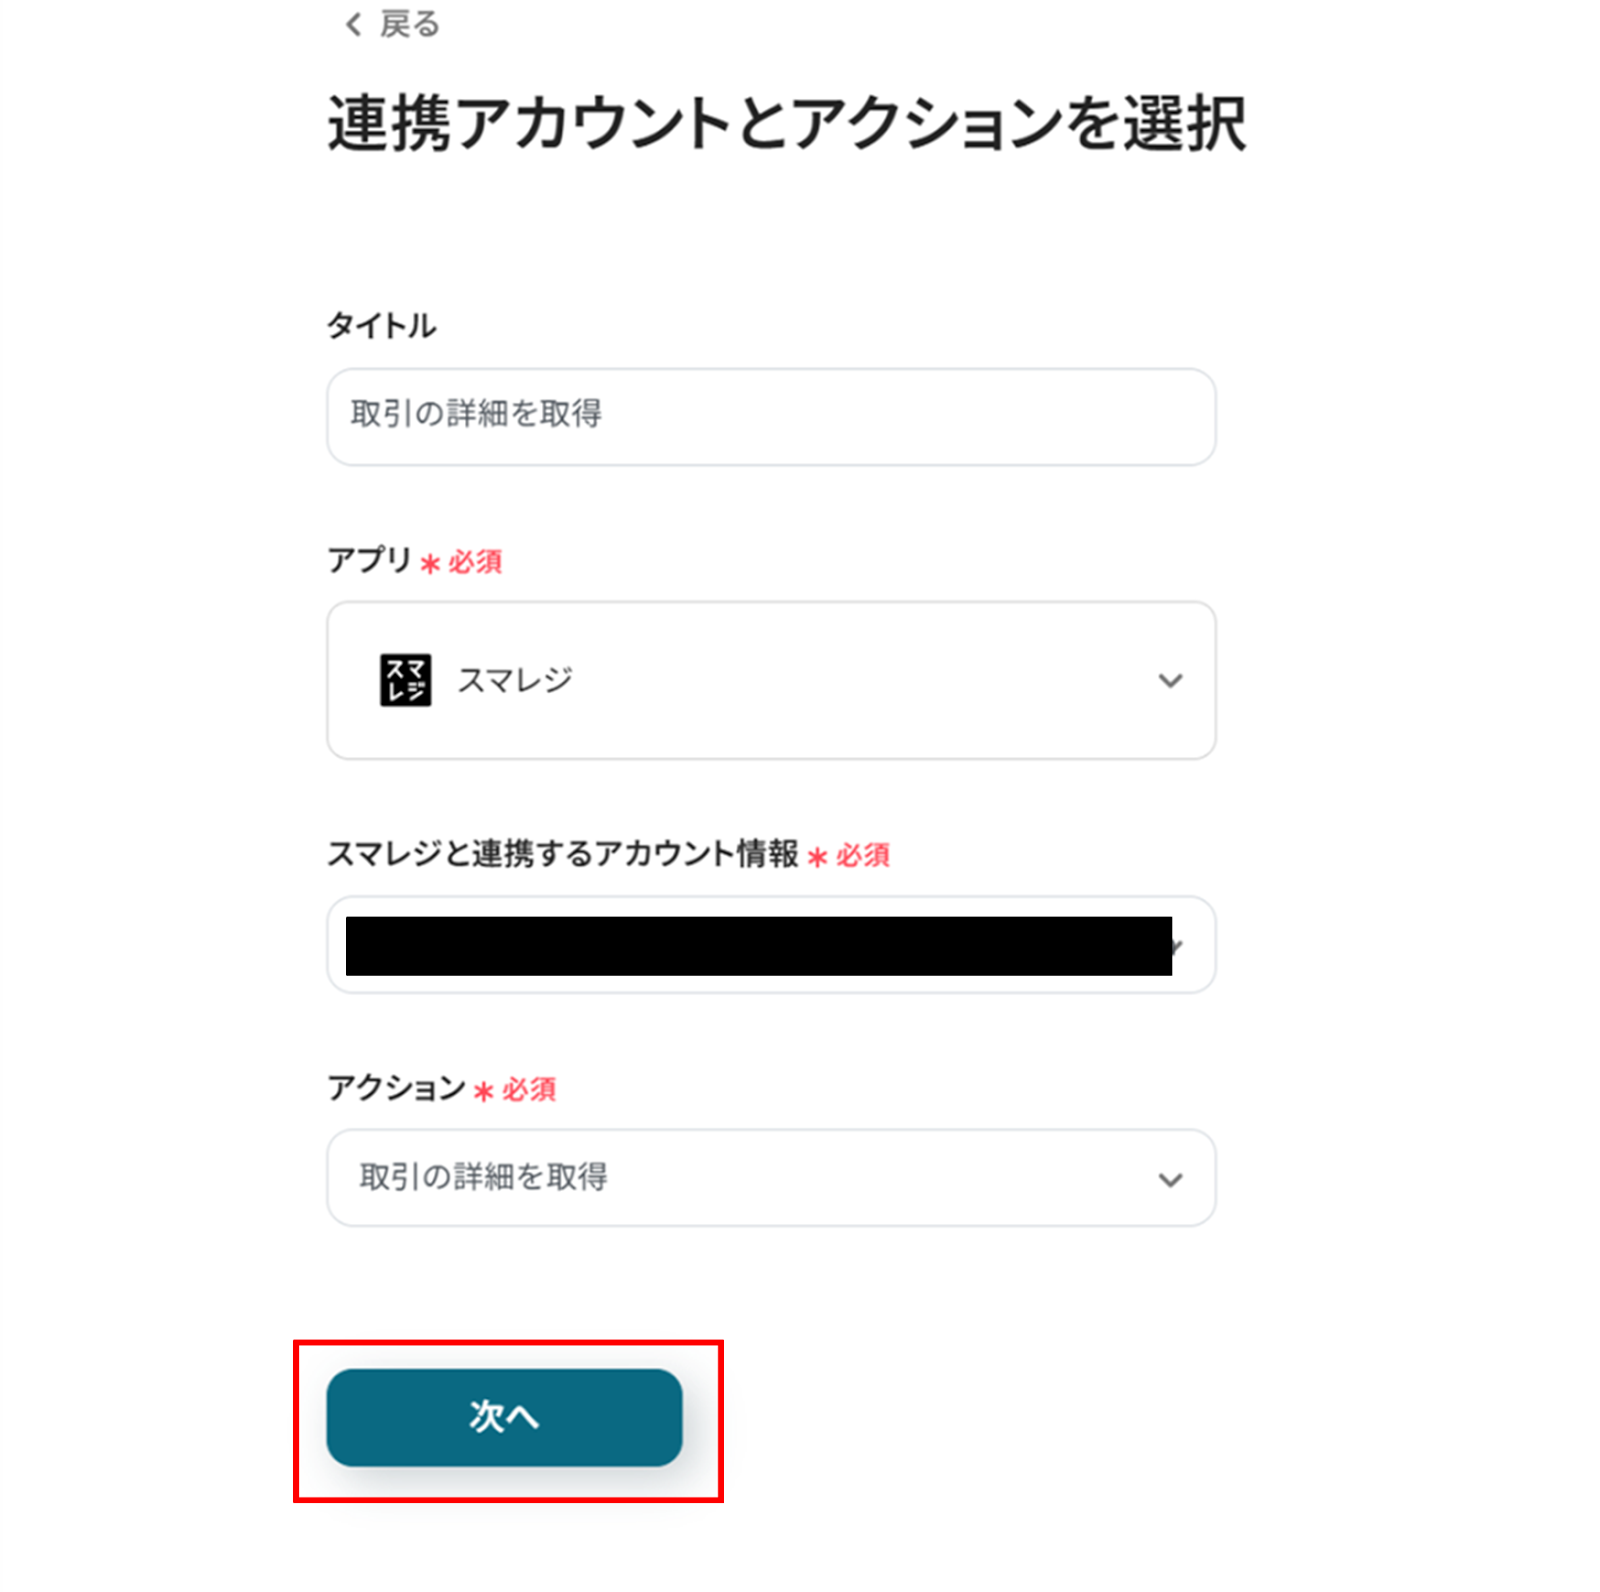The image size is (1600, 1592).
Task: Click the red 必須 marker beside アプリ
Action: click(475, 562)
